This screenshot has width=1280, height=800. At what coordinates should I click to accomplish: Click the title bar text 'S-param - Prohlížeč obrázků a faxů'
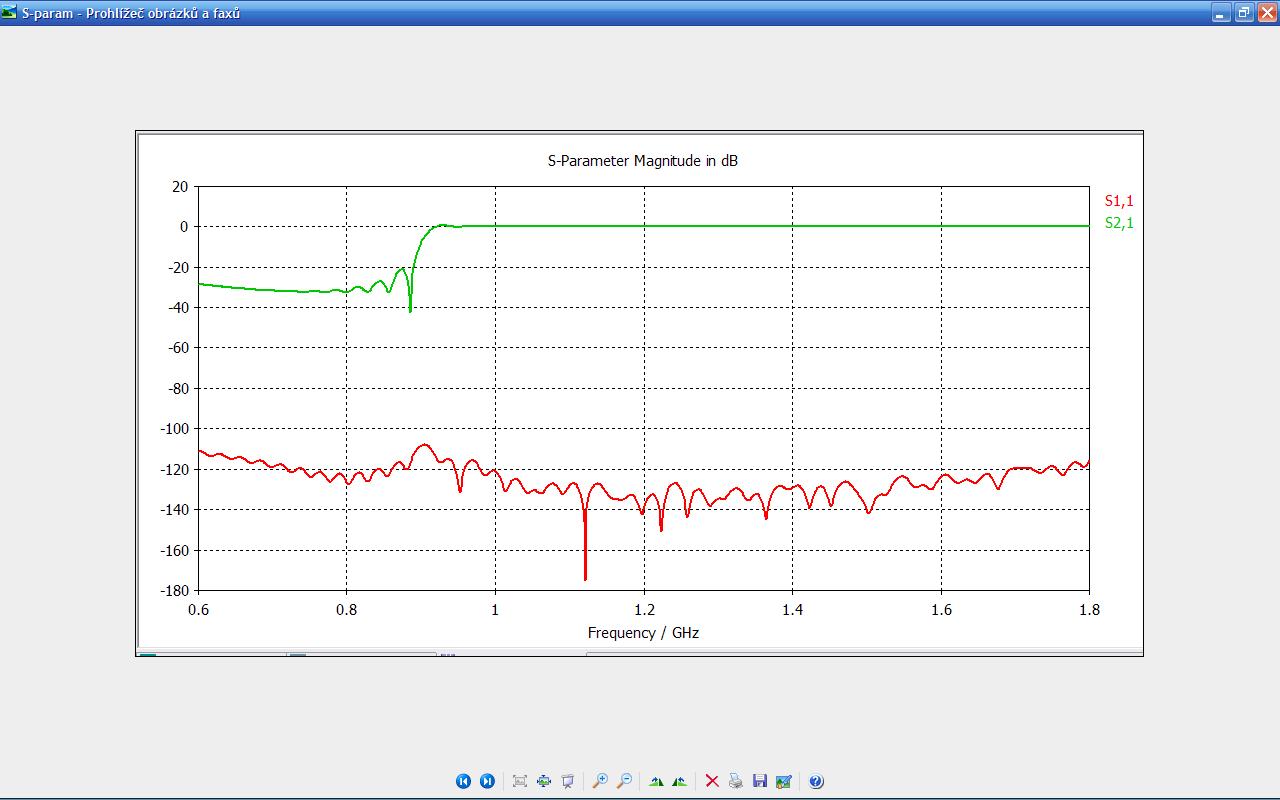(131, 13)
